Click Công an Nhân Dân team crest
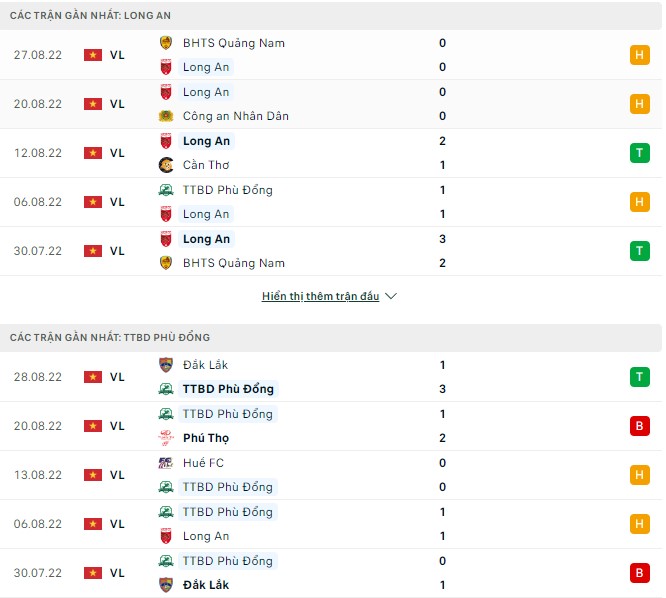This screenshot has width=666, height=598. 166,116
